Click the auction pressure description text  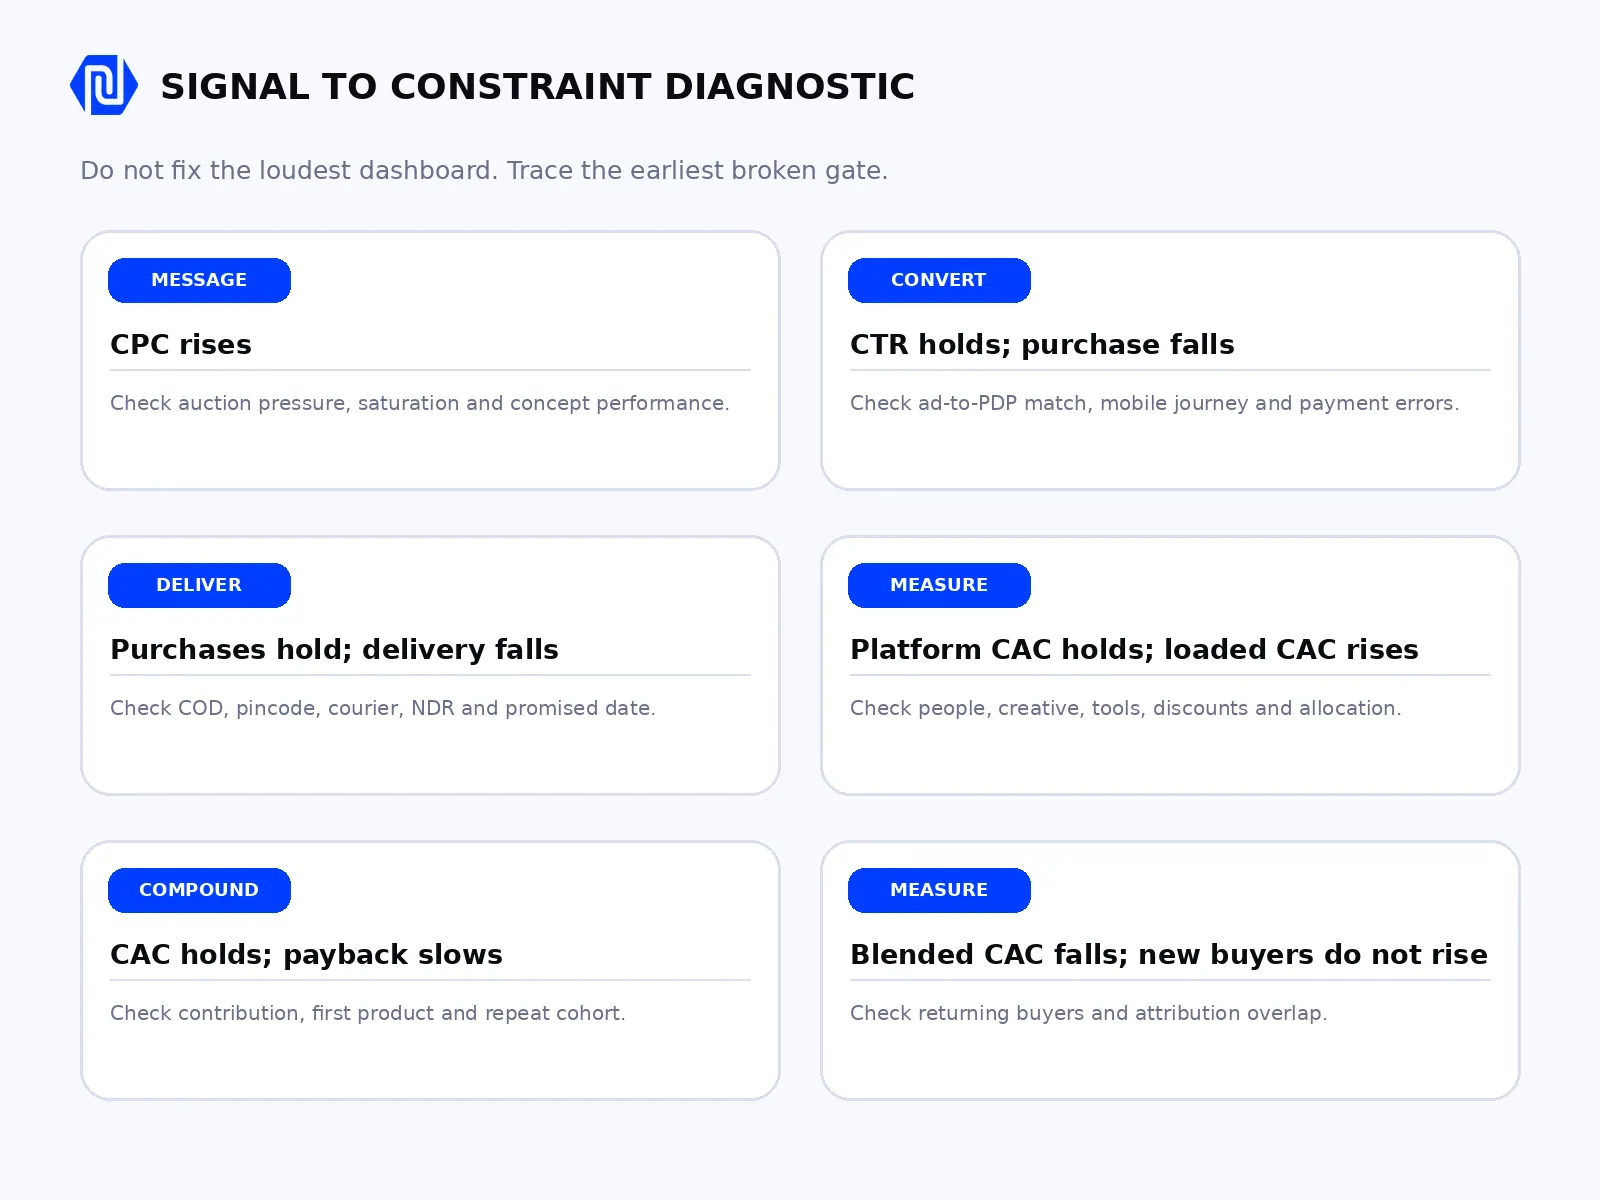click(420, 403)
